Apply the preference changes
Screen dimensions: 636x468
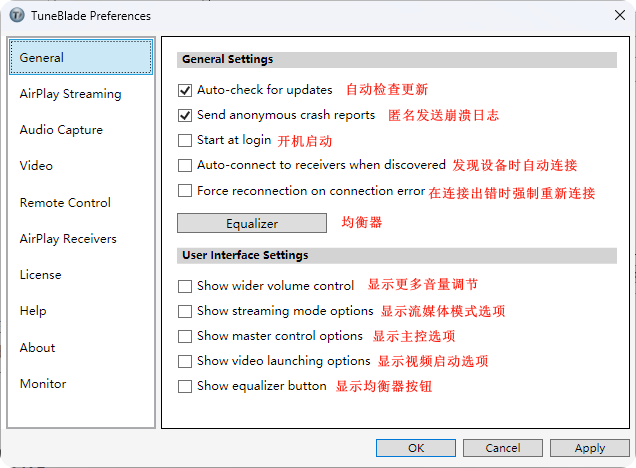589,448
